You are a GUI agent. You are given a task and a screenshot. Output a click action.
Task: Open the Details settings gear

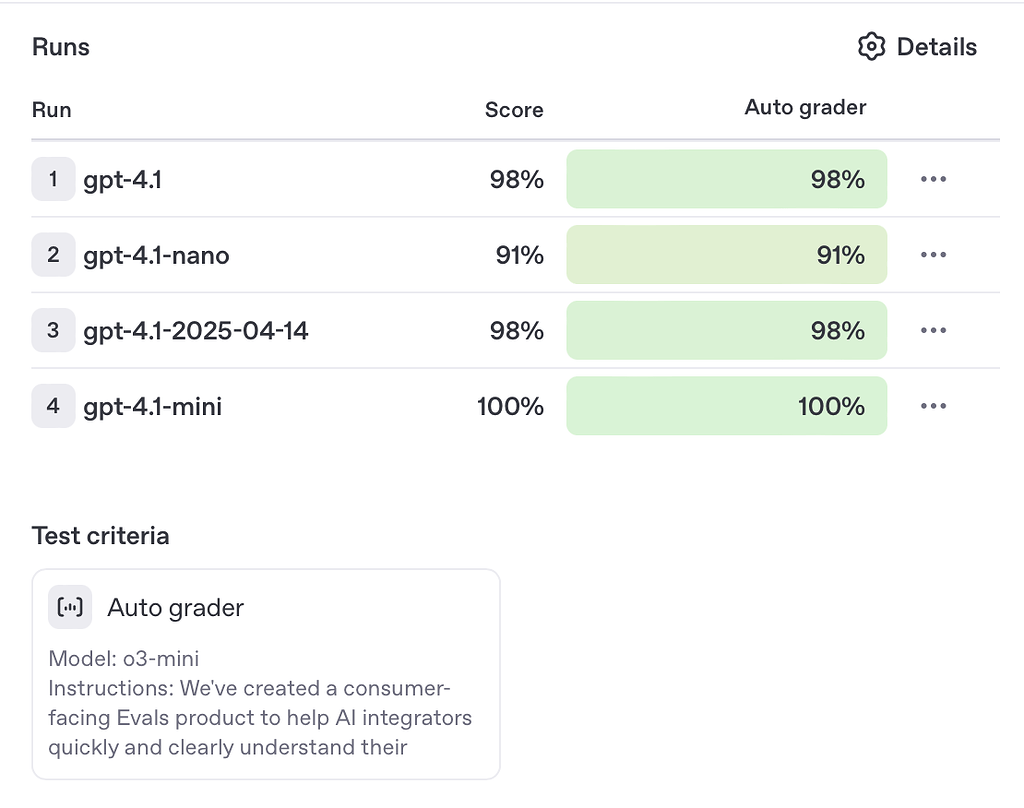872,47
